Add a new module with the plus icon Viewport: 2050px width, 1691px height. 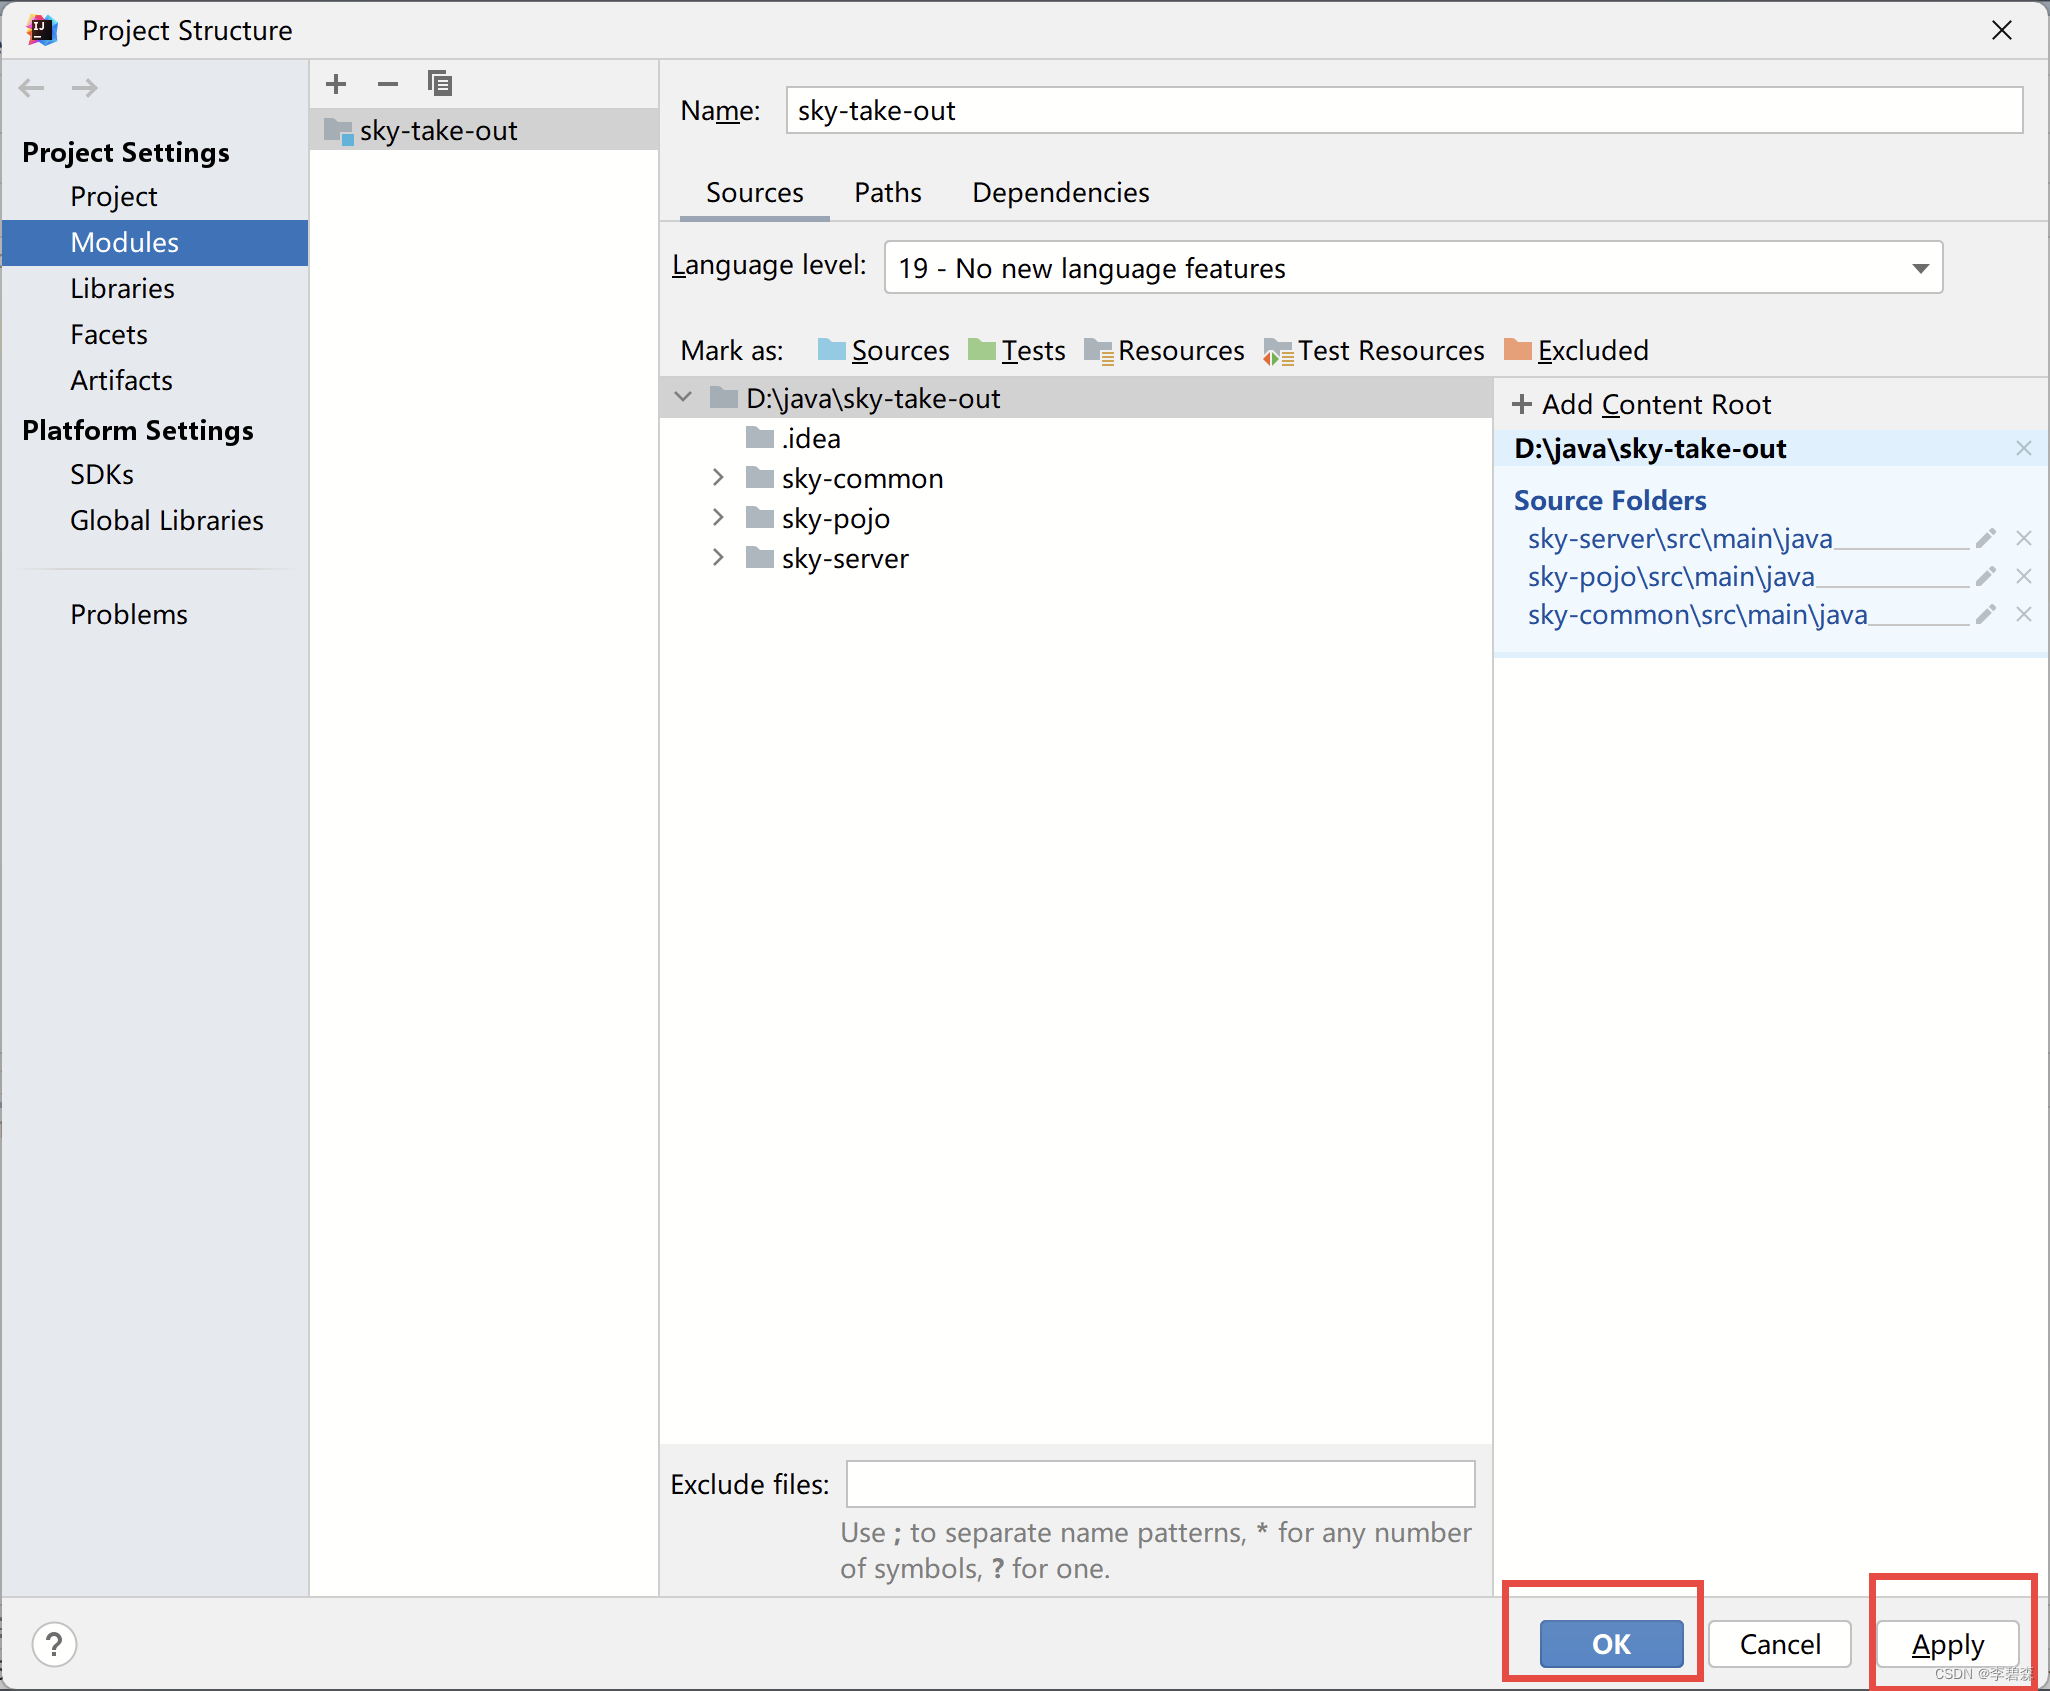tap(336, 83)
